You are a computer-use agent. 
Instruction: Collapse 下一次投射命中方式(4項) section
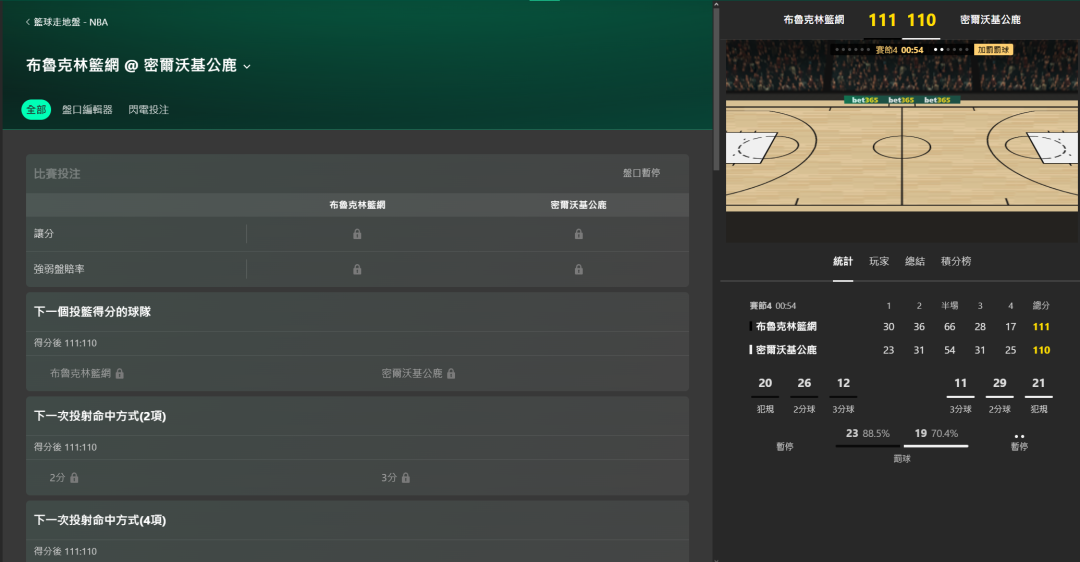(x=357, y=520)
